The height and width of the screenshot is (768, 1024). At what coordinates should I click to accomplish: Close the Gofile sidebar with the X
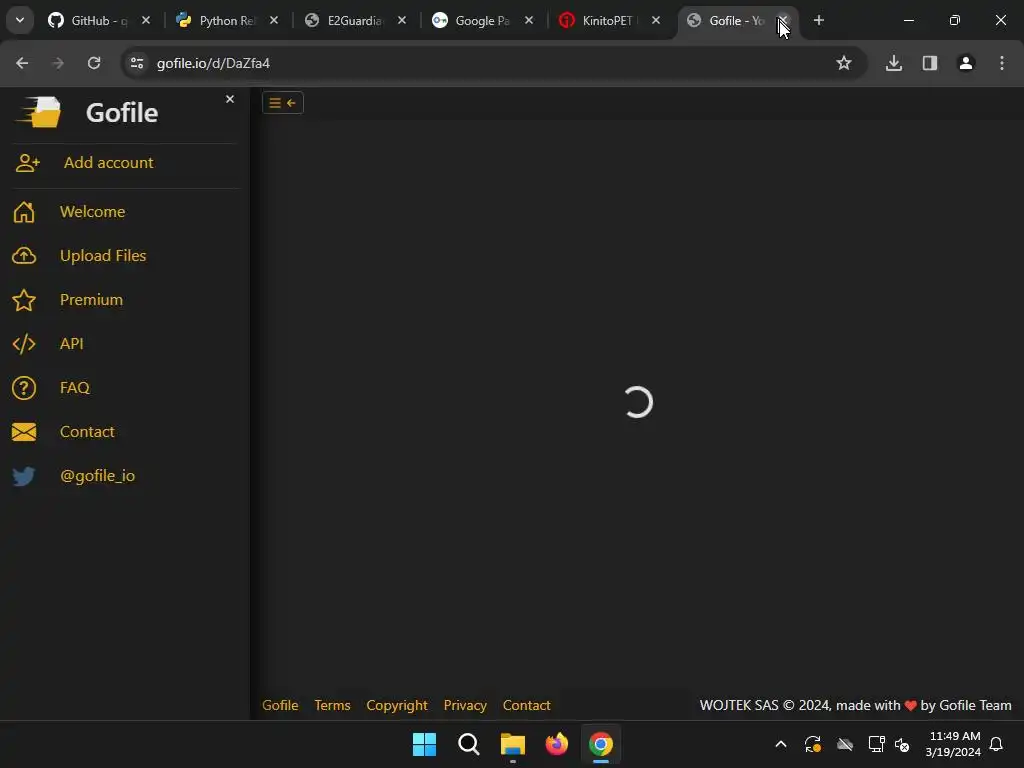pos(230,99)
